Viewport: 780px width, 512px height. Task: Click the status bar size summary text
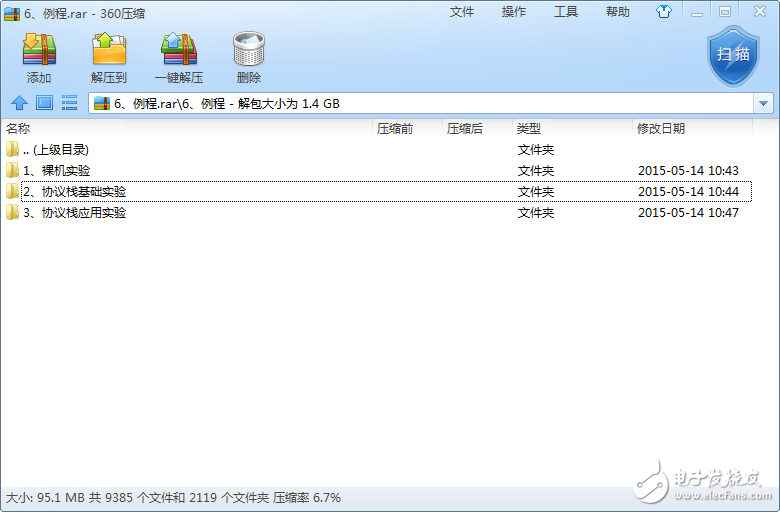point(173,498)
